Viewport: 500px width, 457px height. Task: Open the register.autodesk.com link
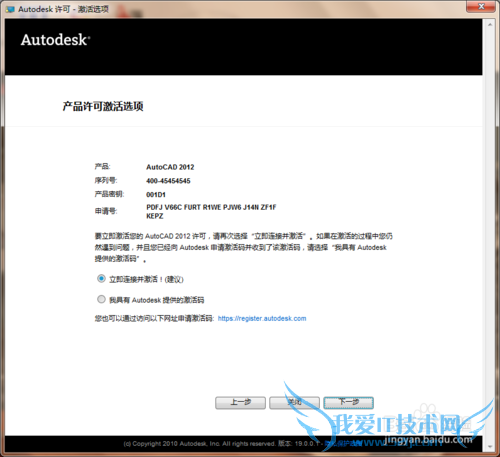coord(262,318)
